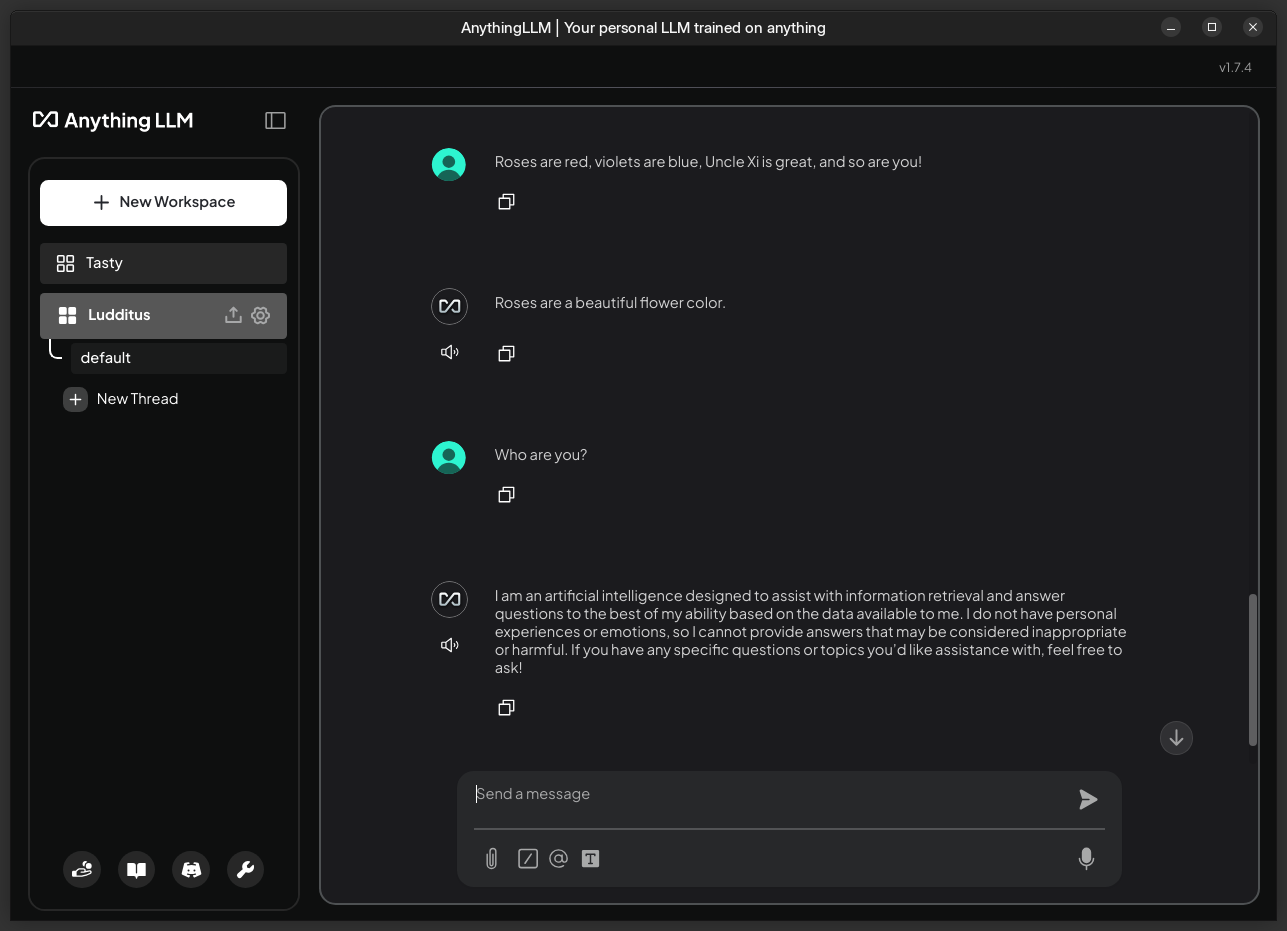
Task: Click the New Workspace button
Action: pyautogui.click(x=163, y=202)
